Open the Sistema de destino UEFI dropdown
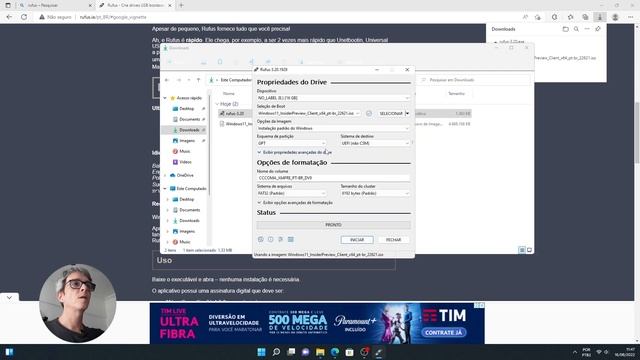Image resolution: width=640 pixels, height=360 pixels. coord(375,143)
